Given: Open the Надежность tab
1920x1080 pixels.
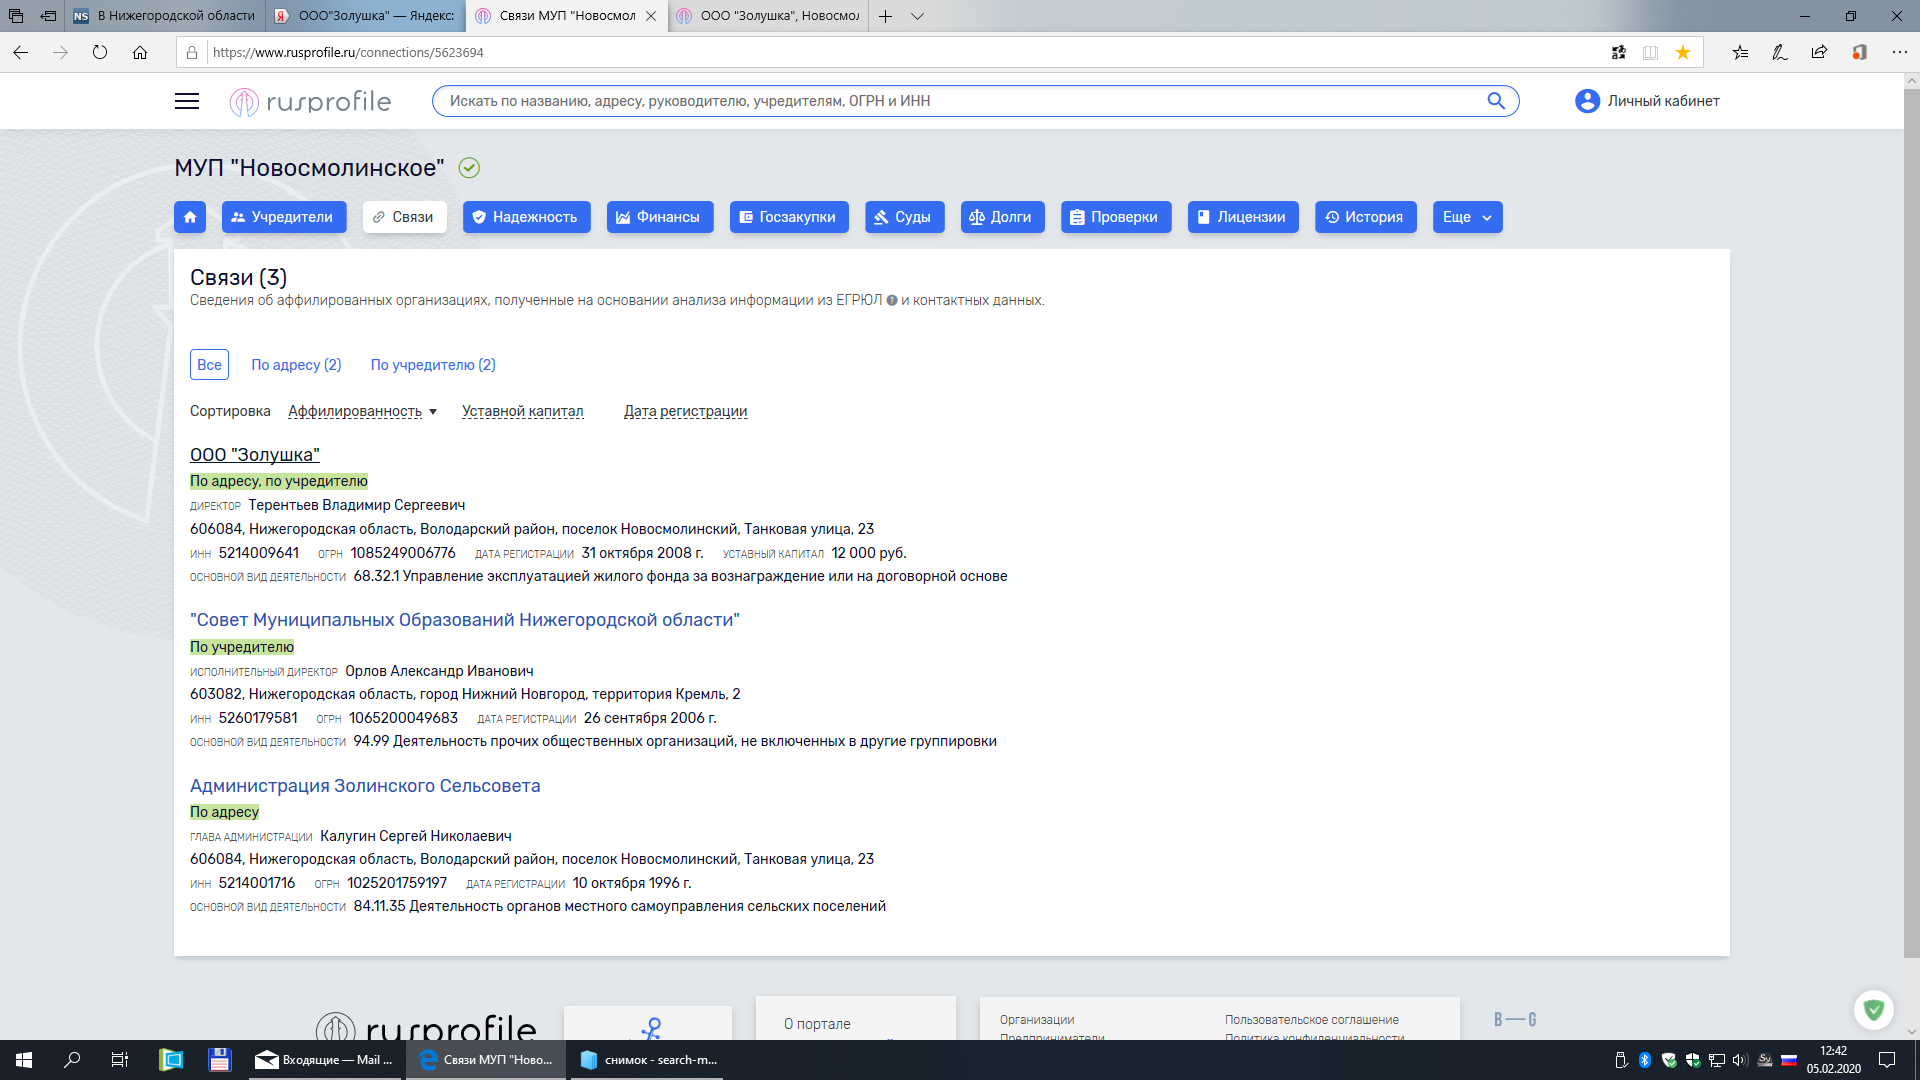Looking at the screenshot, I should click(526, 217).
